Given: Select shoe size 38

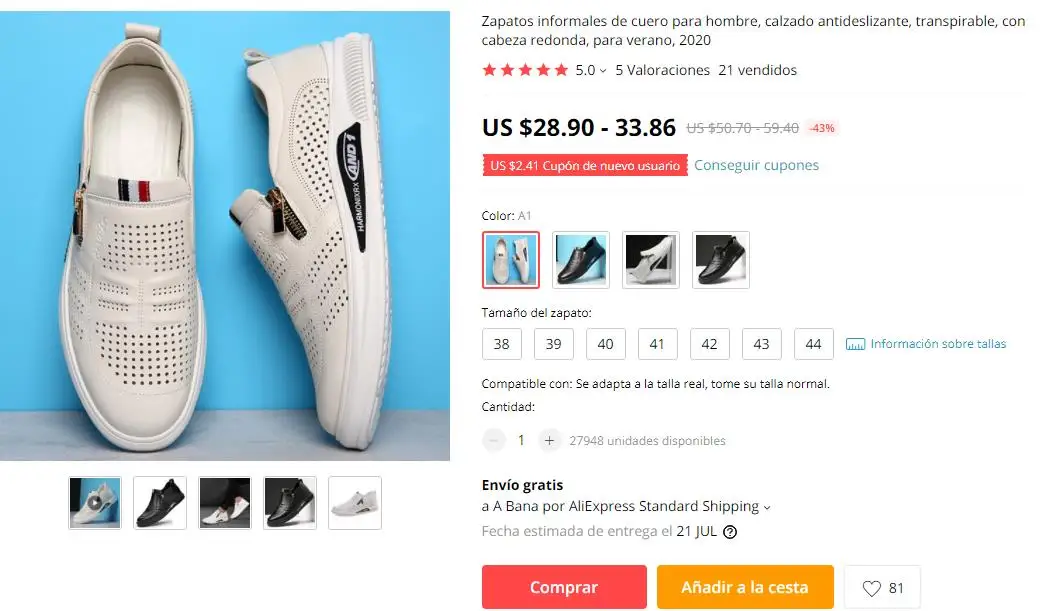Looking at the screenshot, I should click(502, 344).
